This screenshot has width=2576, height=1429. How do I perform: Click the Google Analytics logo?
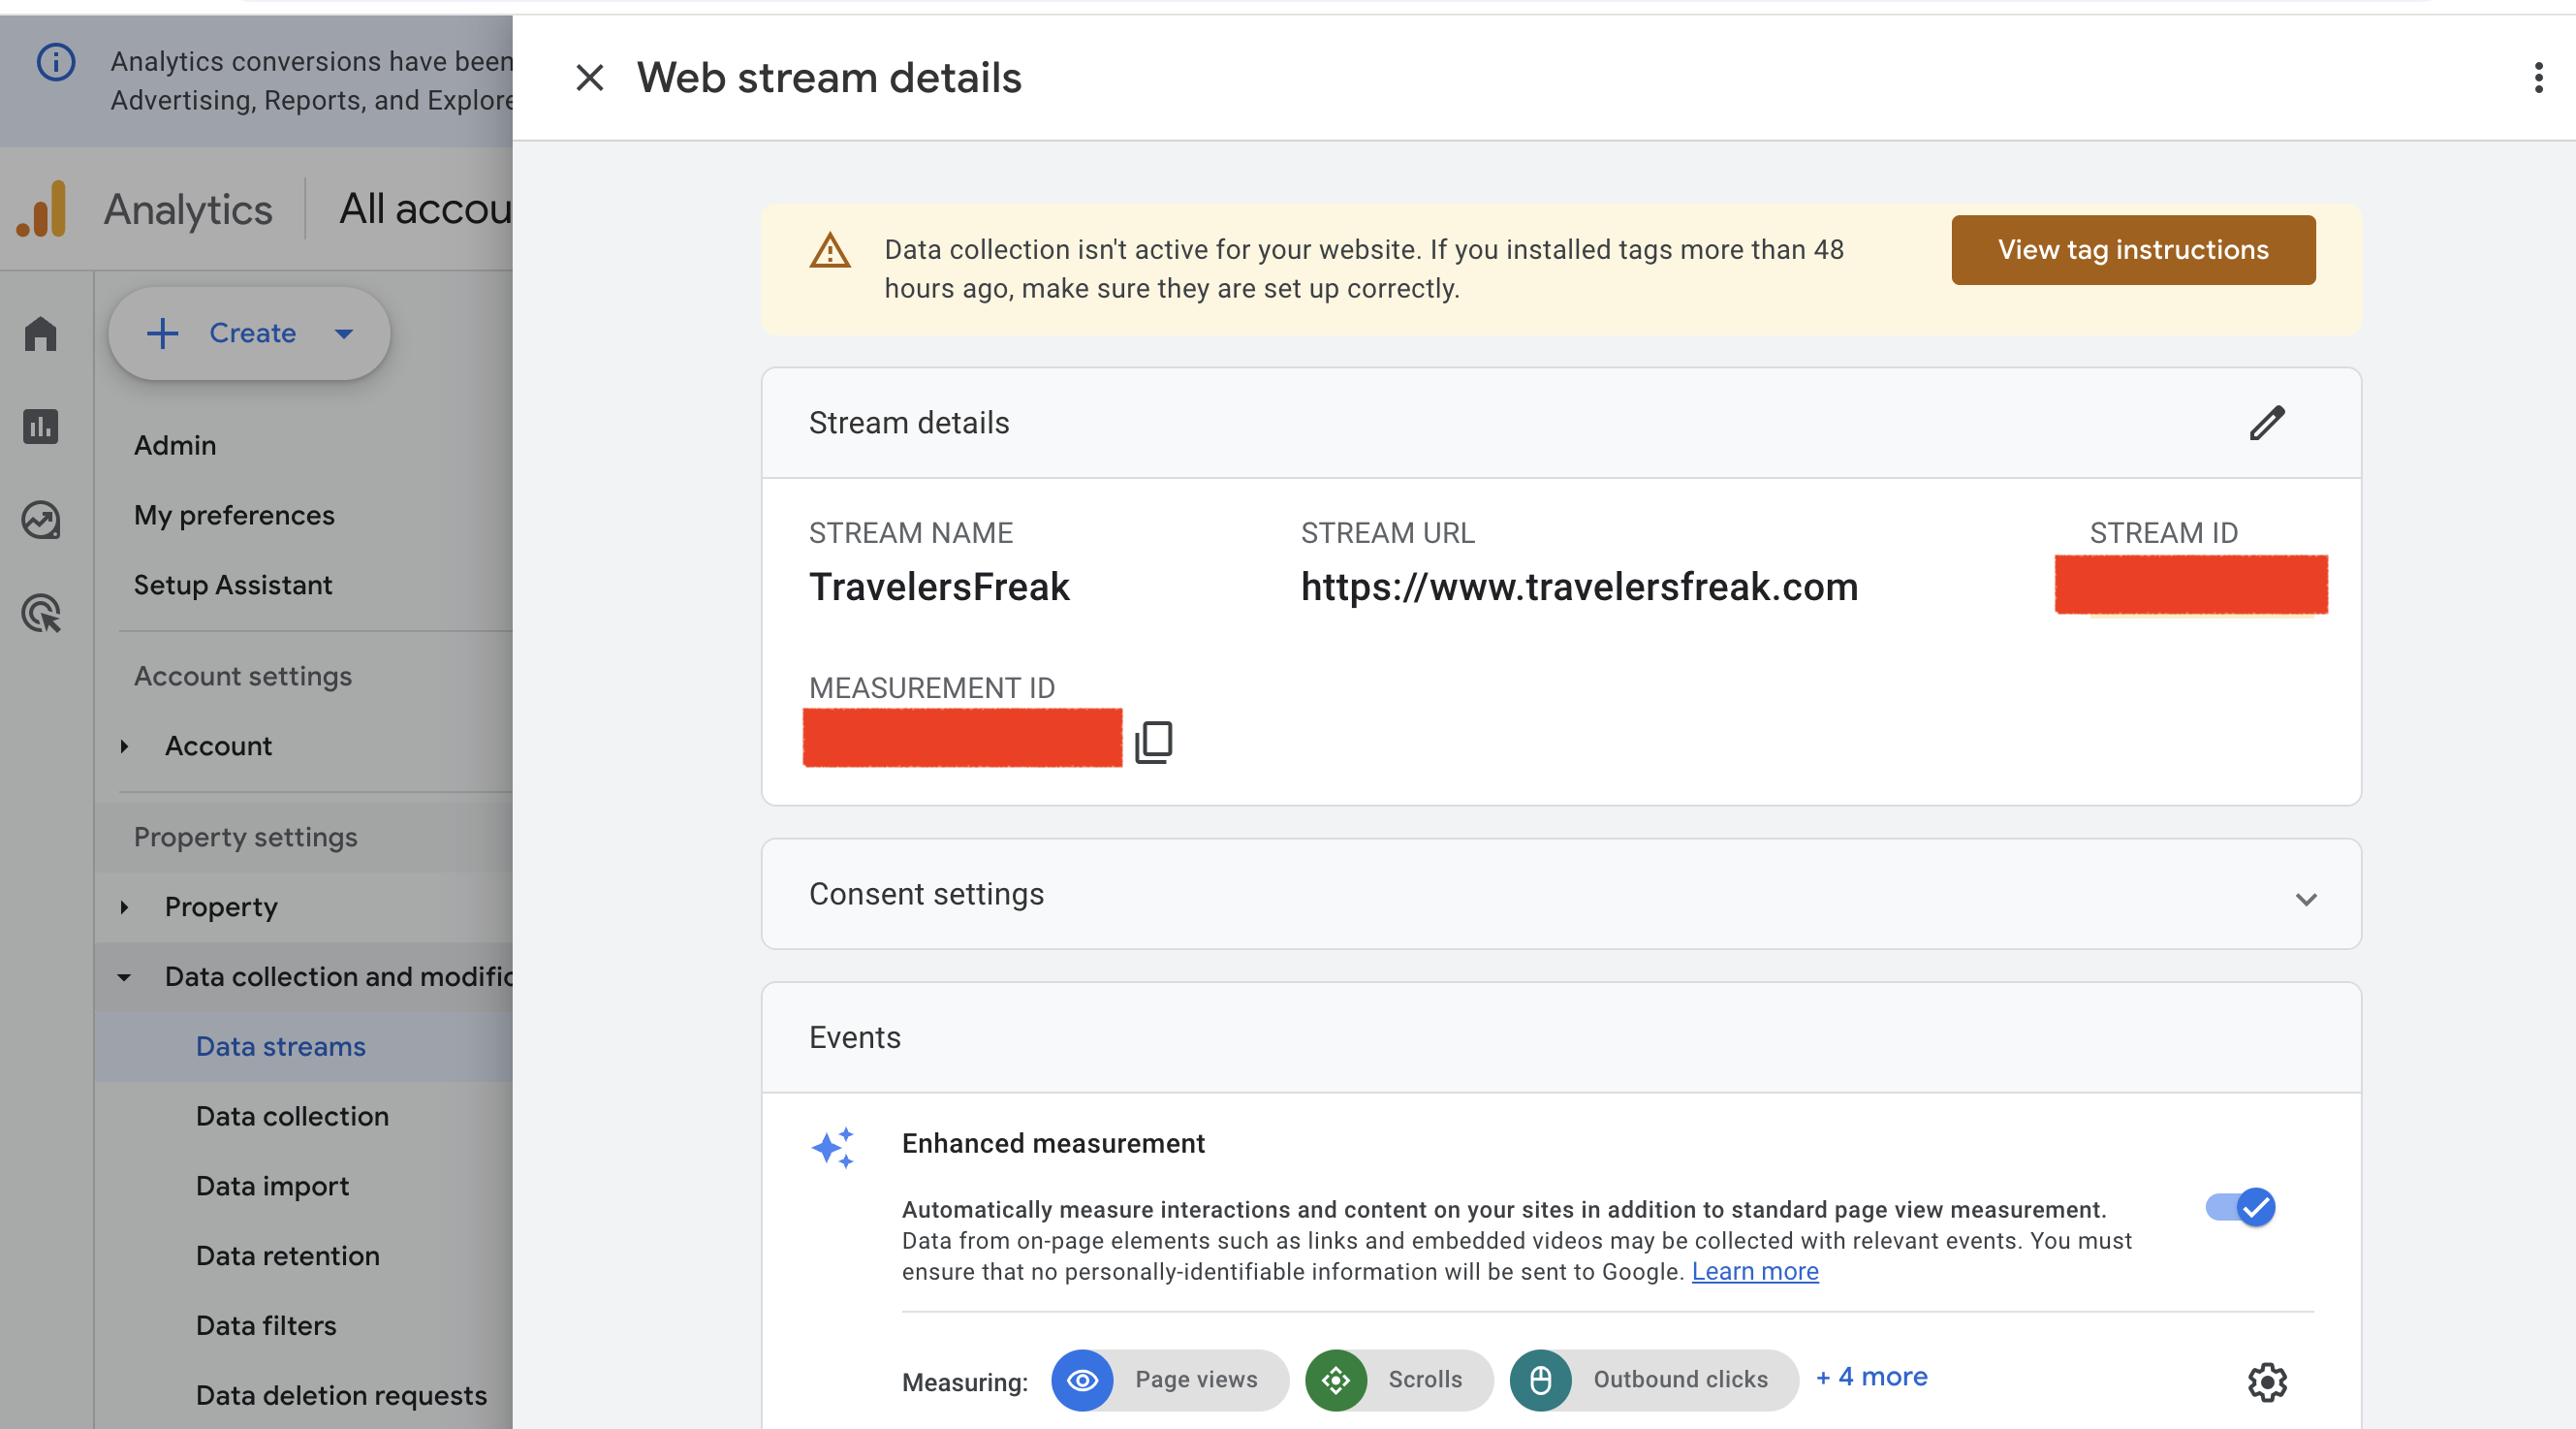click(x=41, y=208)
